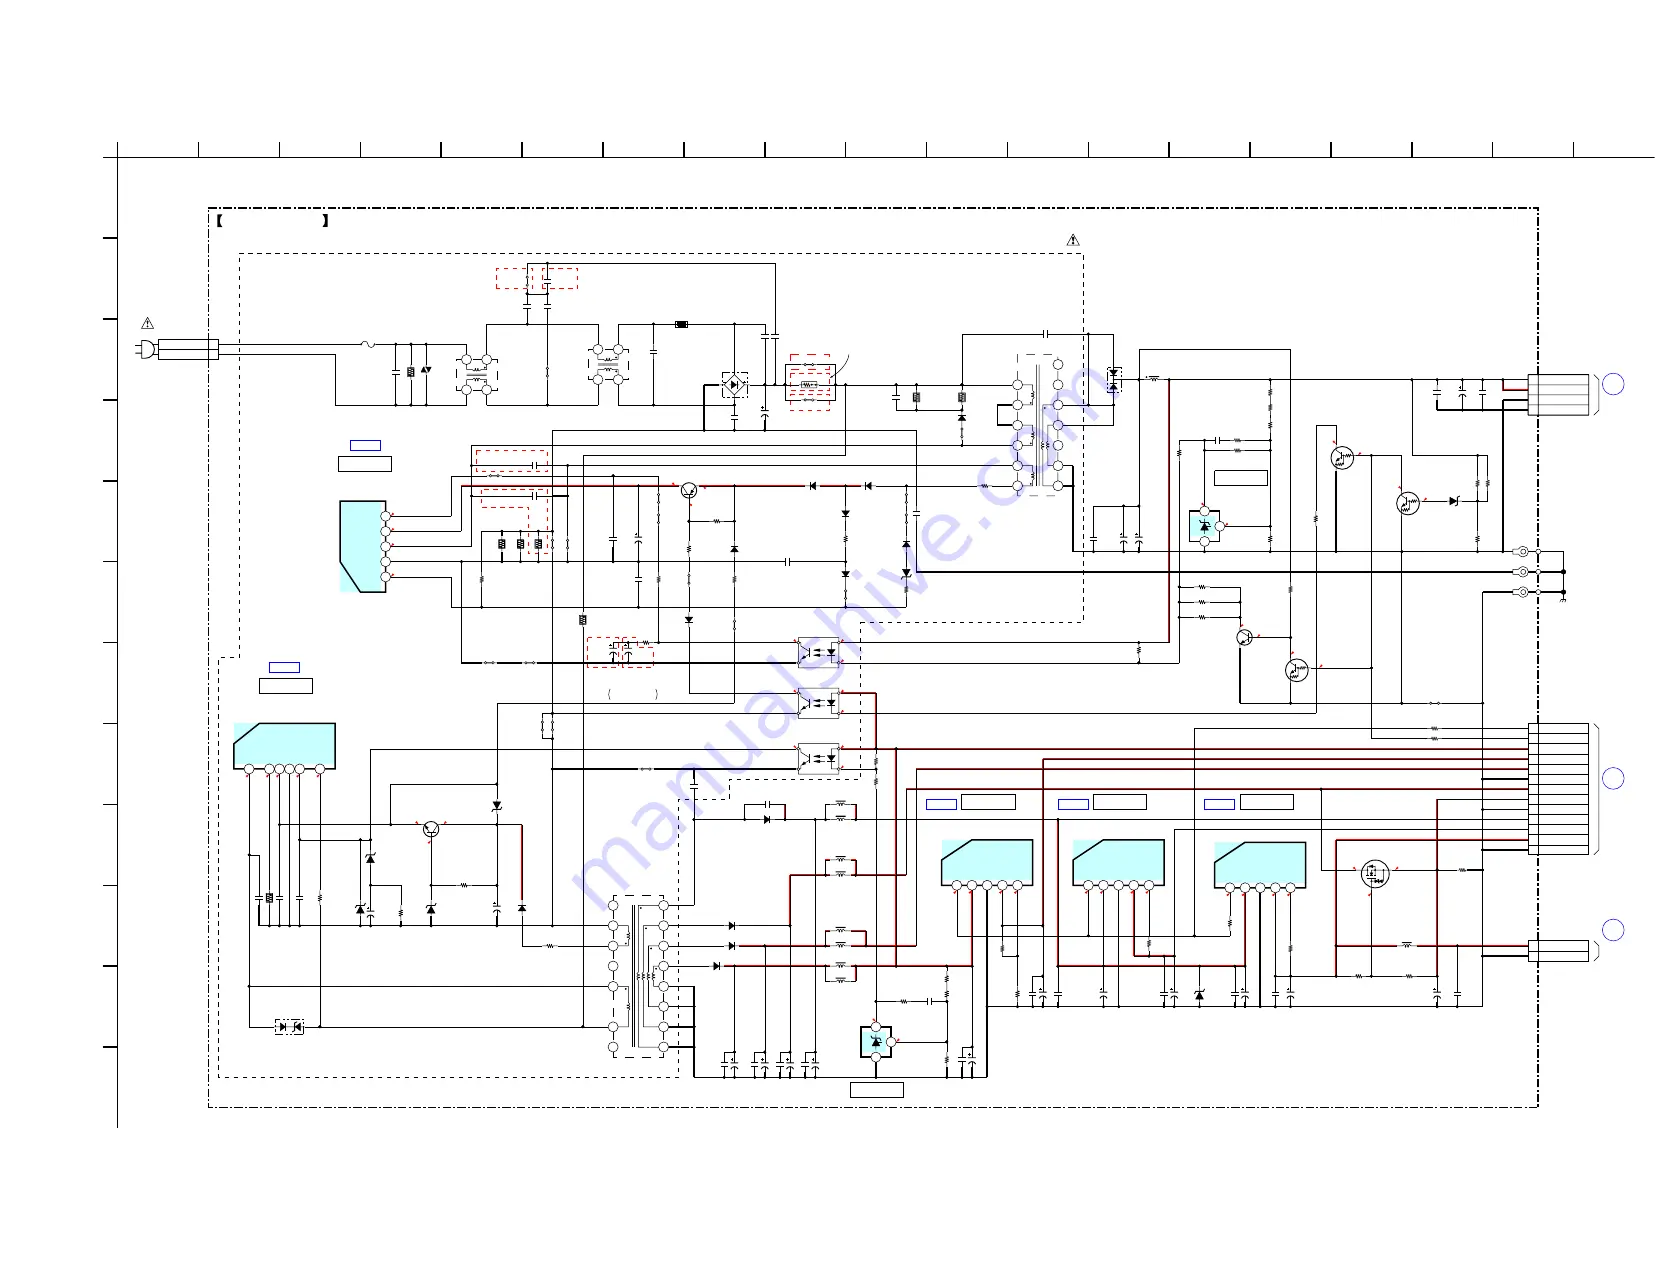Select the topmost digital transistor at right

tap(1342, 458)
